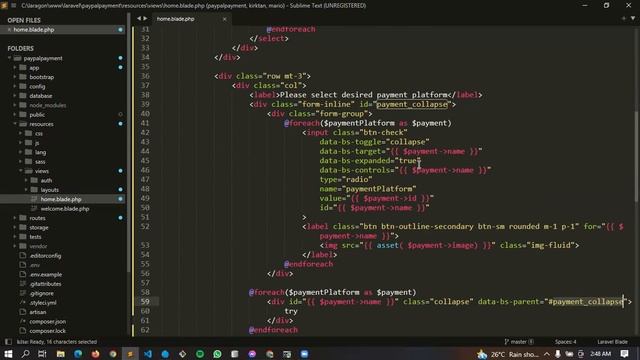640x360 pixels.
Task: Expand the storage folder
Action: (15, 228)
